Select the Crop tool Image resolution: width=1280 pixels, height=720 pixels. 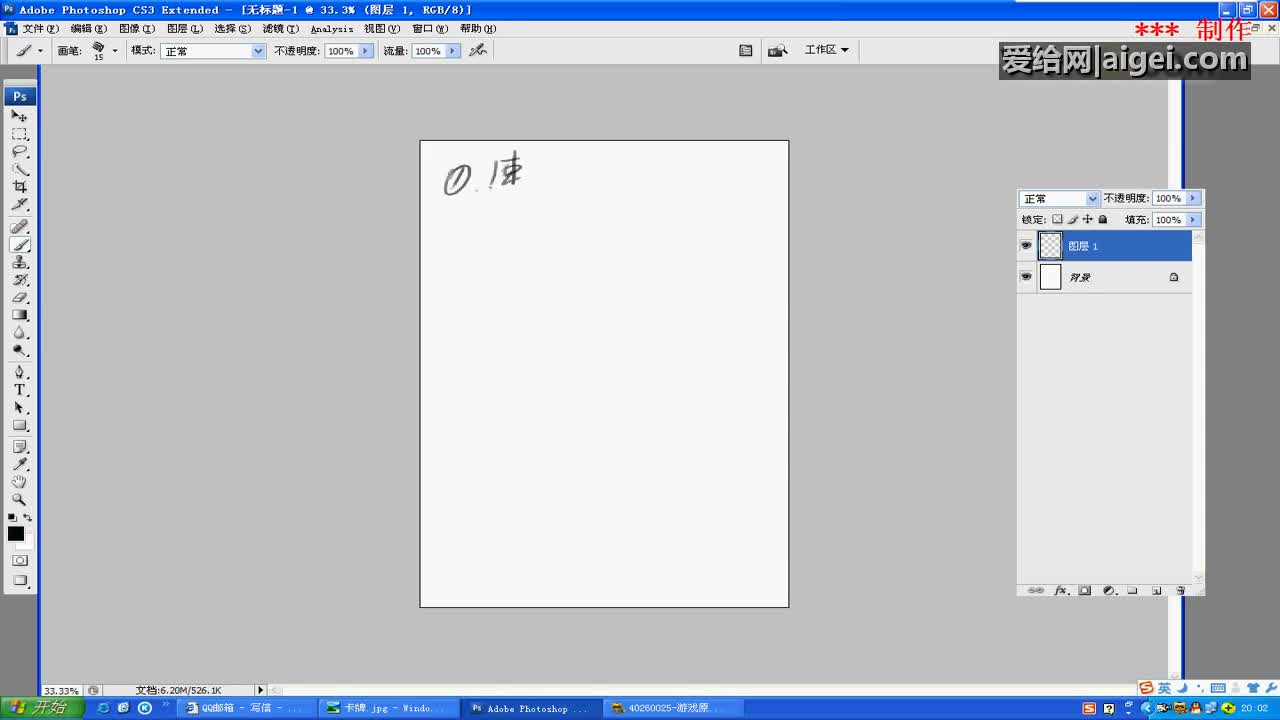click(20, 187)
